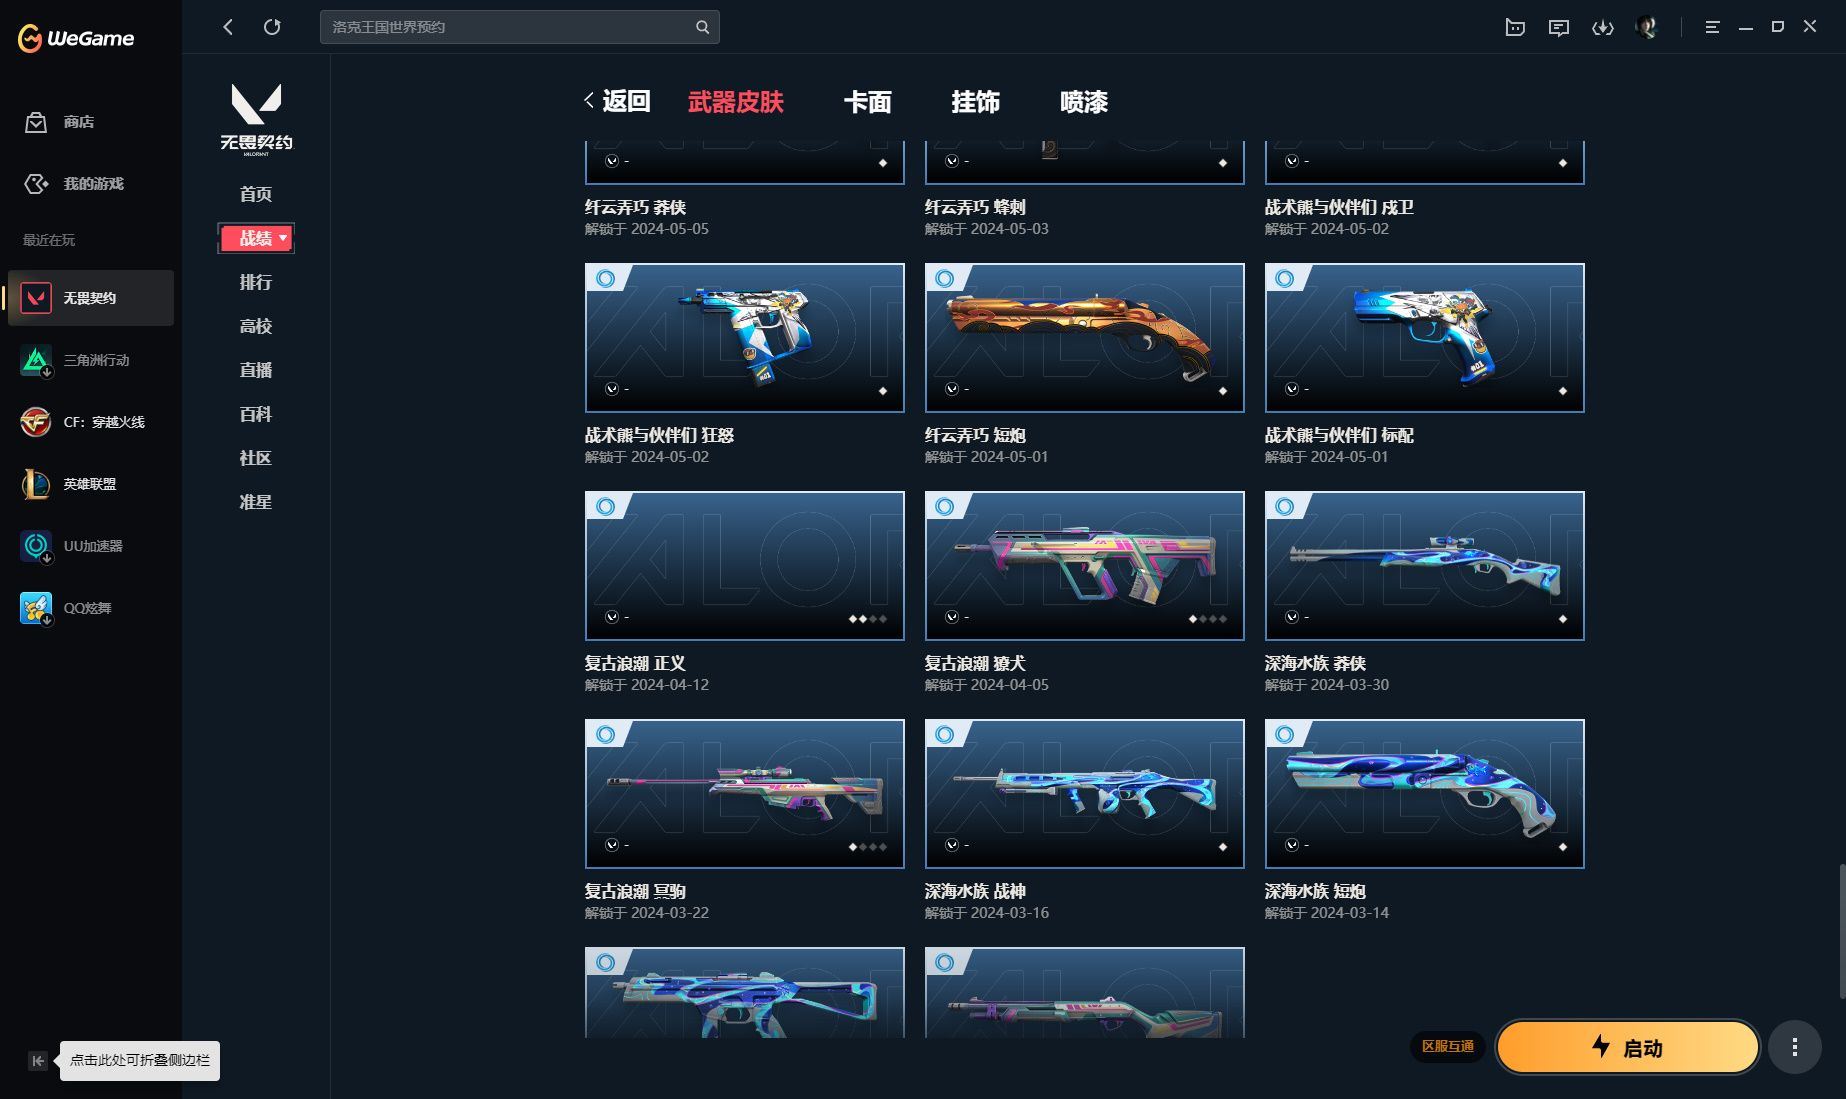Open the 社区 section
Screen dimensions: 1846x1099
click(256, 457)
